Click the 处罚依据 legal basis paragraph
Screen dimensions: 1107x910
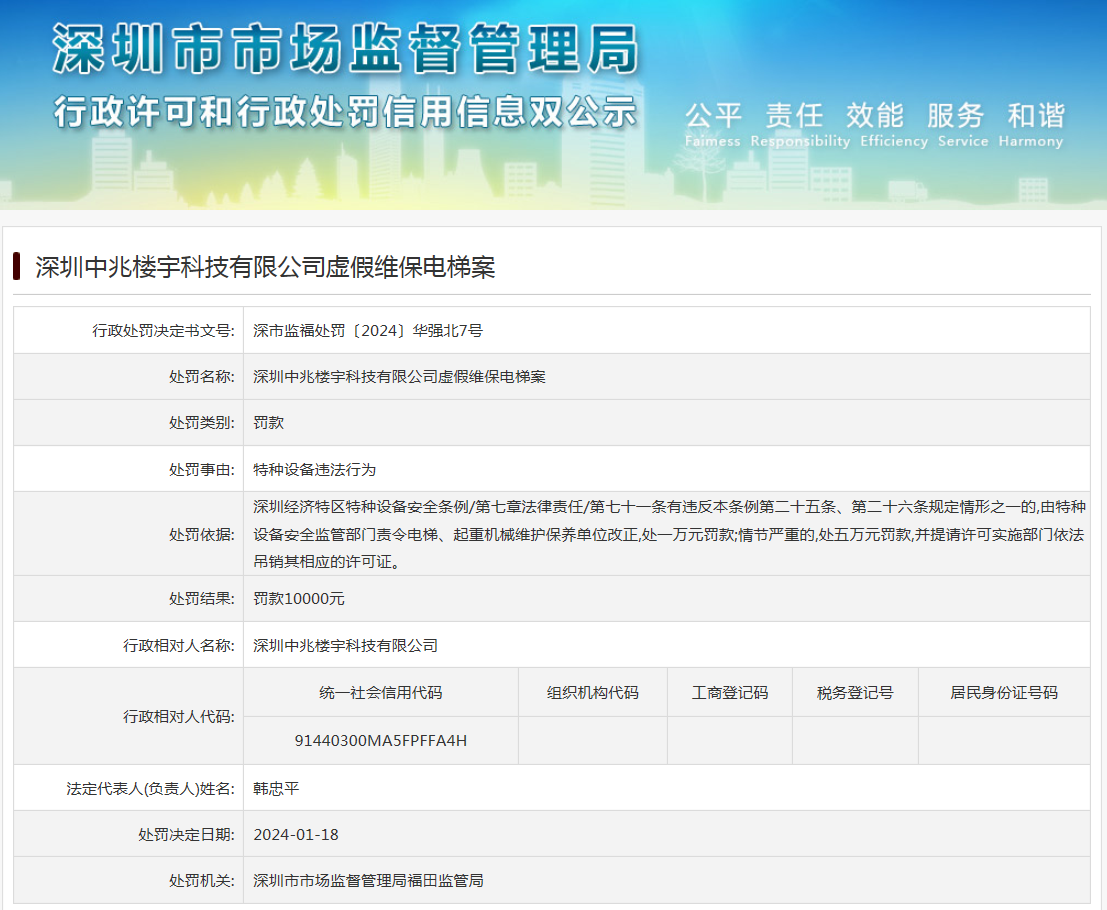point(668,534)
